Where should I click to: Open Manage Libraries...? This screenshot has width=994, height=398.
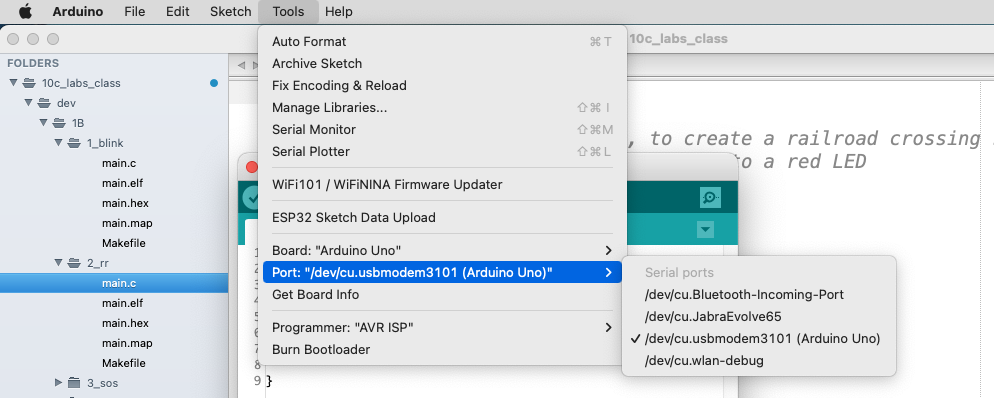point(442,108)
